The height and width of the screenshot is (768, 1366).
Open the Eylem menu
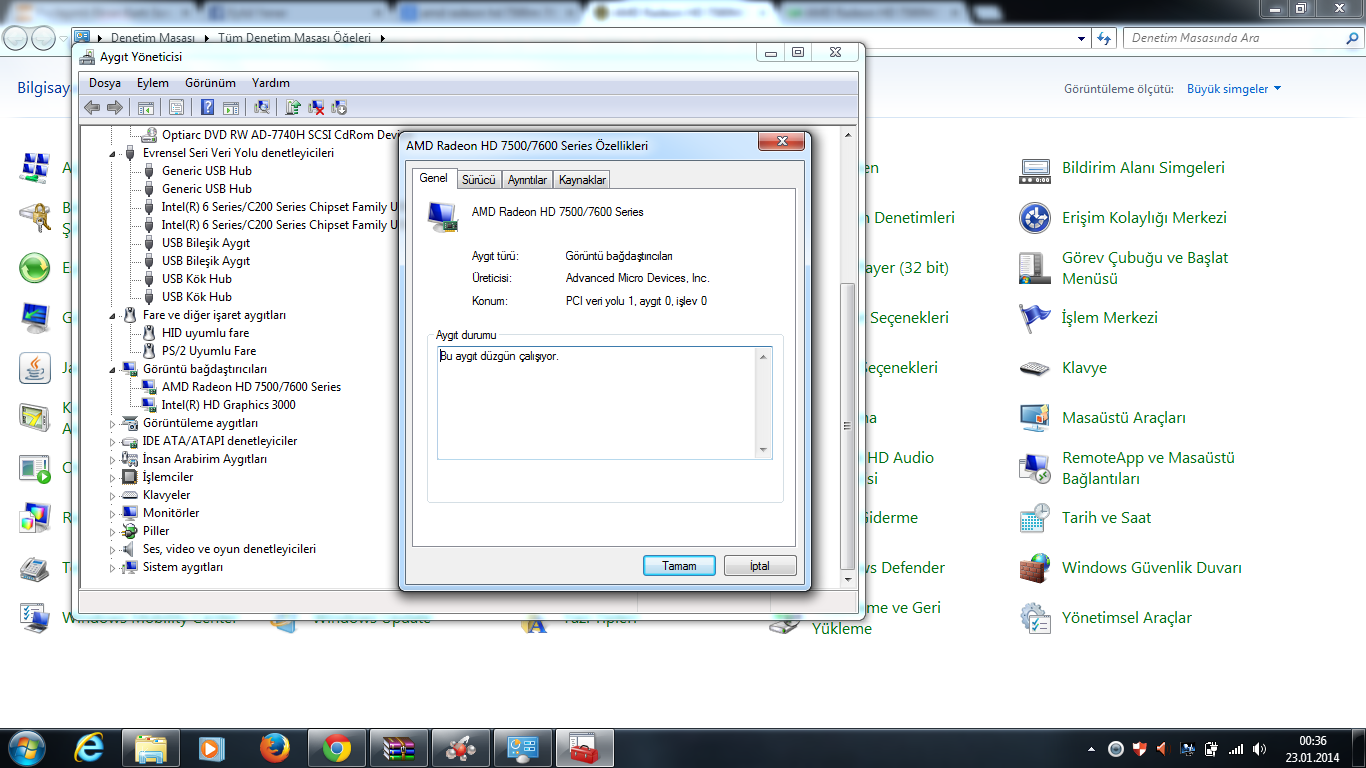[x=153, y=83]
